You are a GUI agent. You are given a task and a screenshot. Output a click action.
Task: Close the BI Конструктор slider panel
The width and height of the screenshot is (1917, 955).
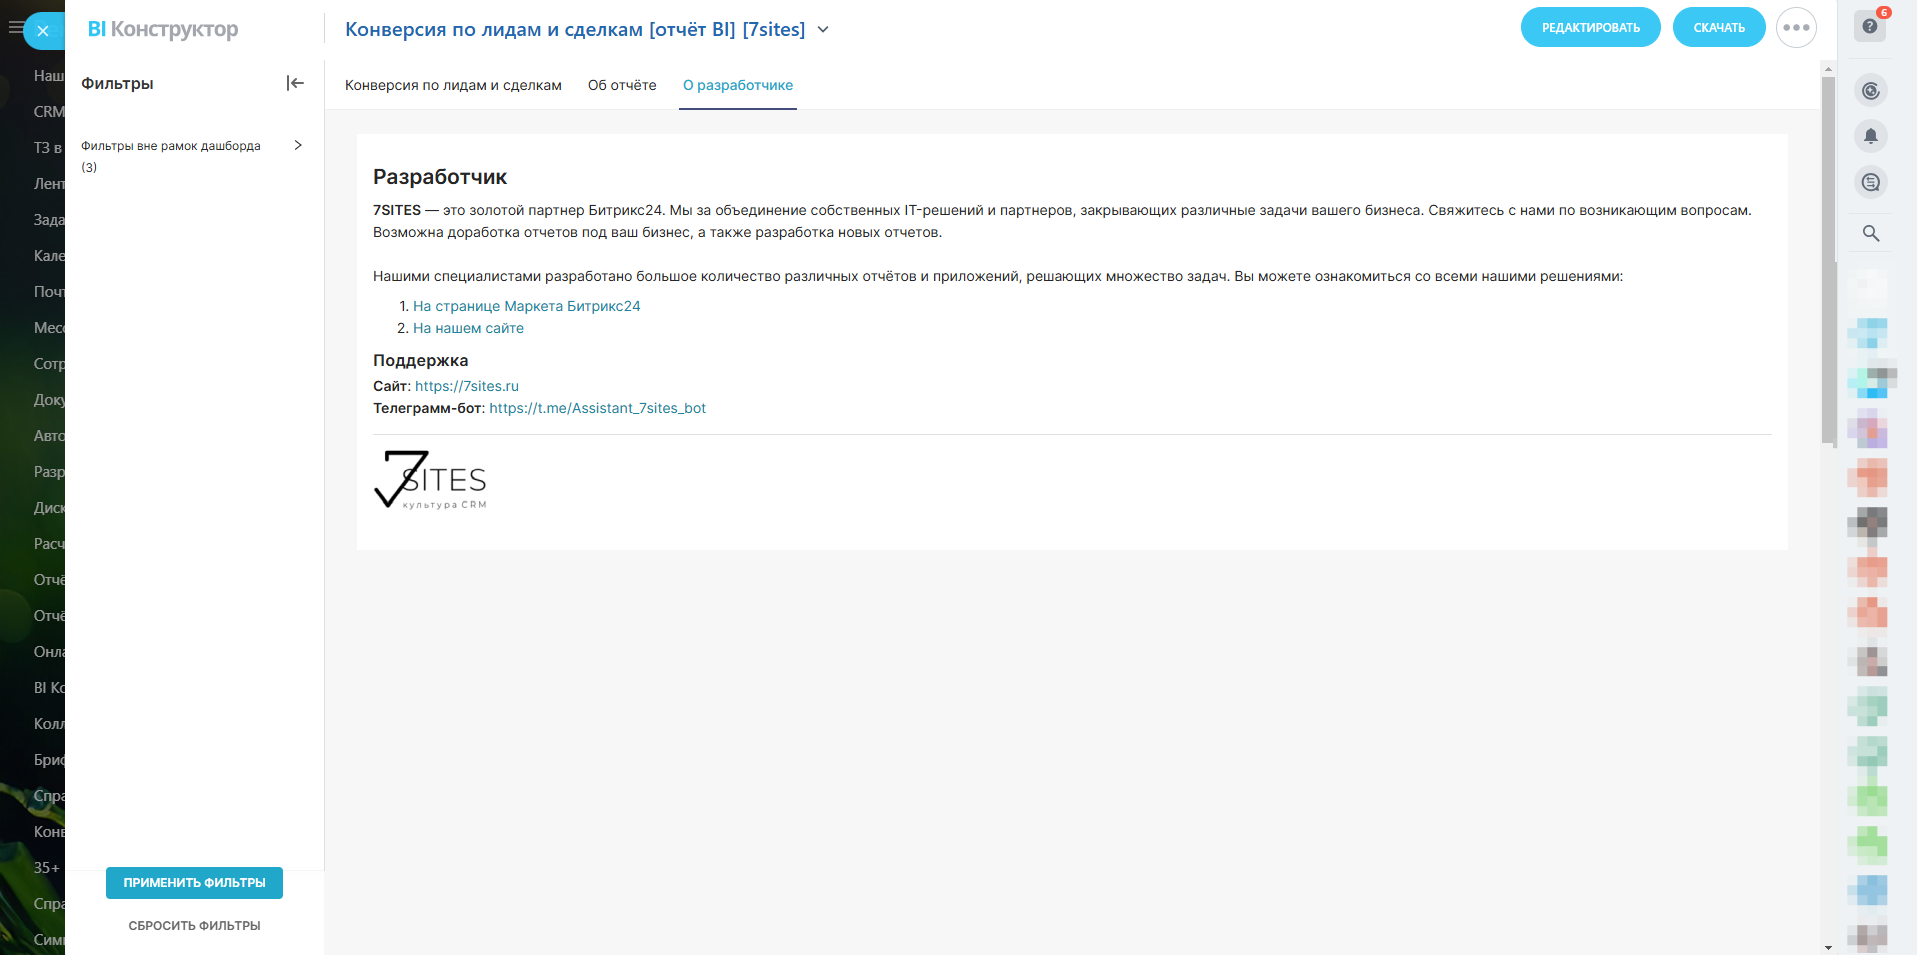(x=43, y=31)
